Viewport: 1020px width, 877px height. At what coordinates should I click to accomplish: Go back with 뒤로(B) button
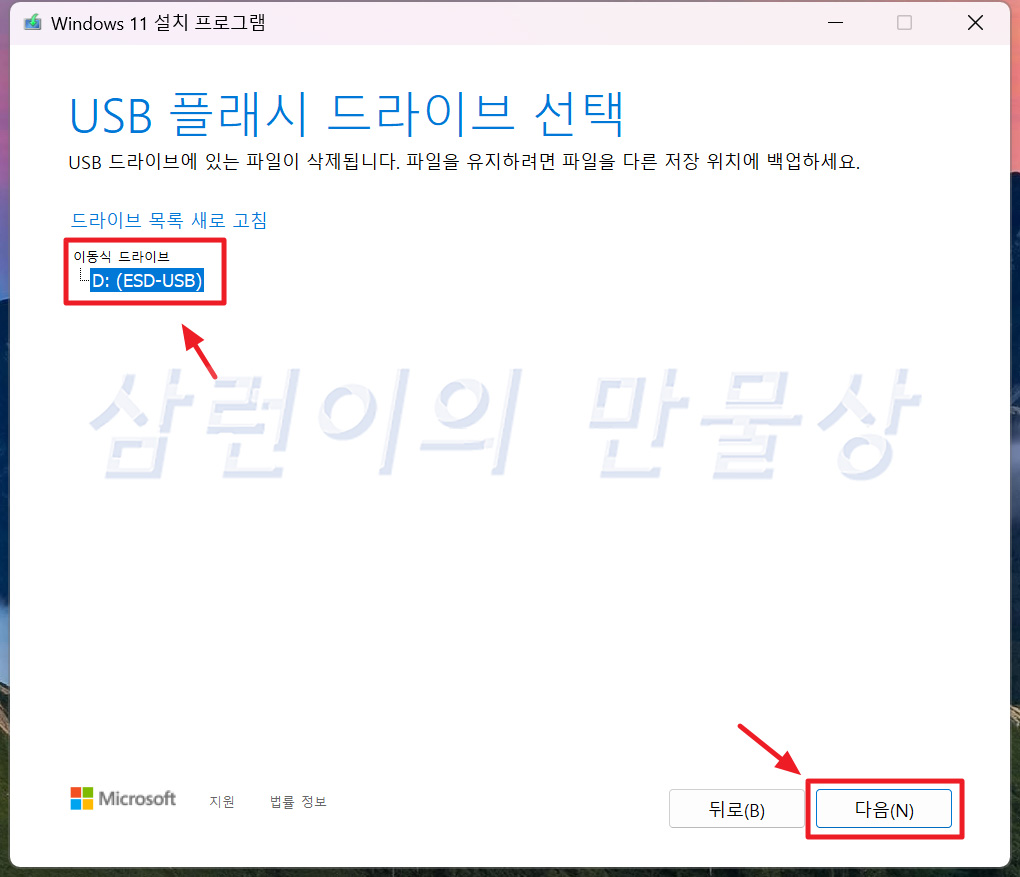click(x=736, y=809)
